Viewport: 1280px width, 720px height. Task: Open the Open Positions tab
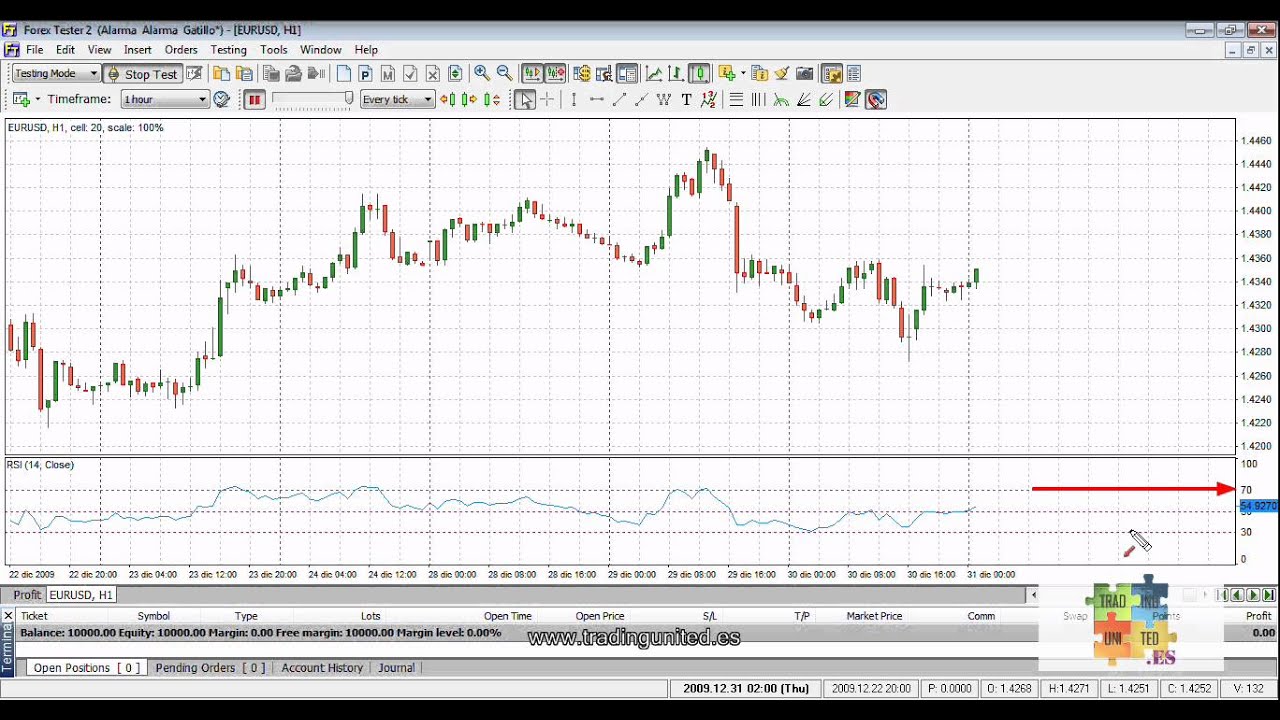click(86, 668)
